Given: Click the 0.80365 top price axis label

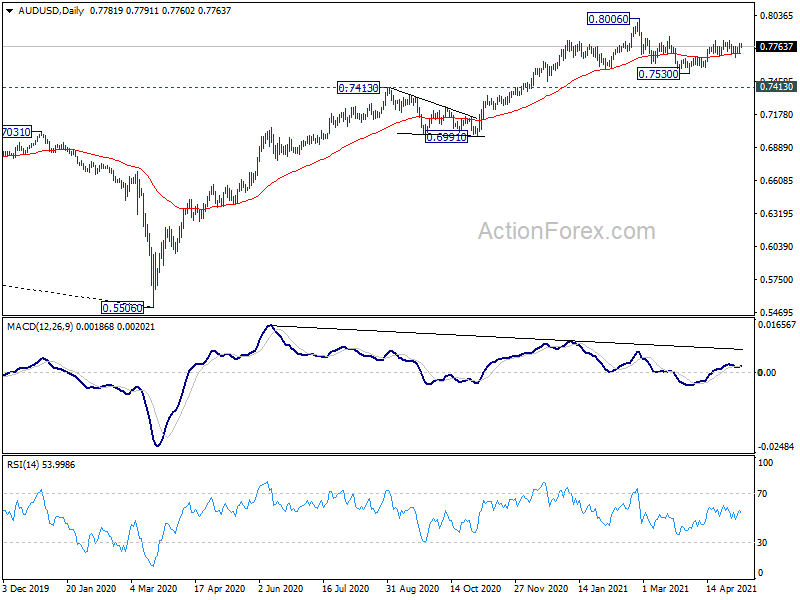Looking at the screenshot, I should point(777,16).
